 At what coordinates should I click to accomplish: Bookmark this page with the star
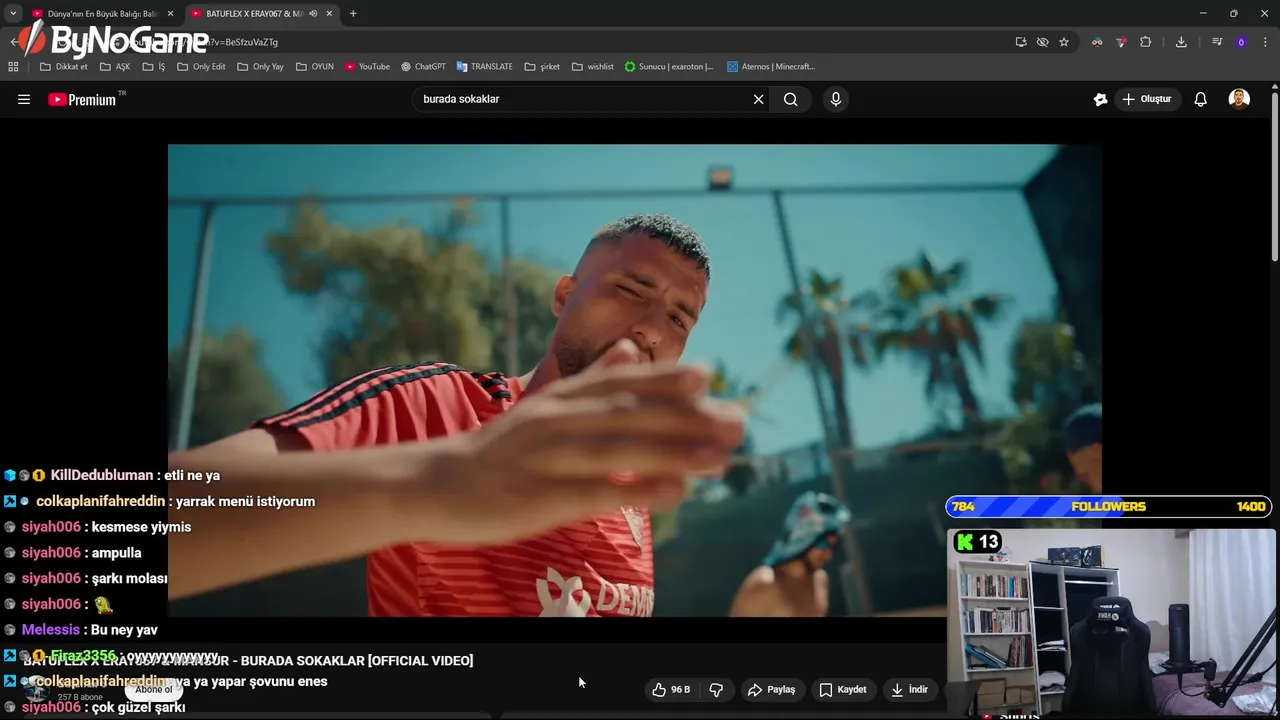(x=1064, y=42)
